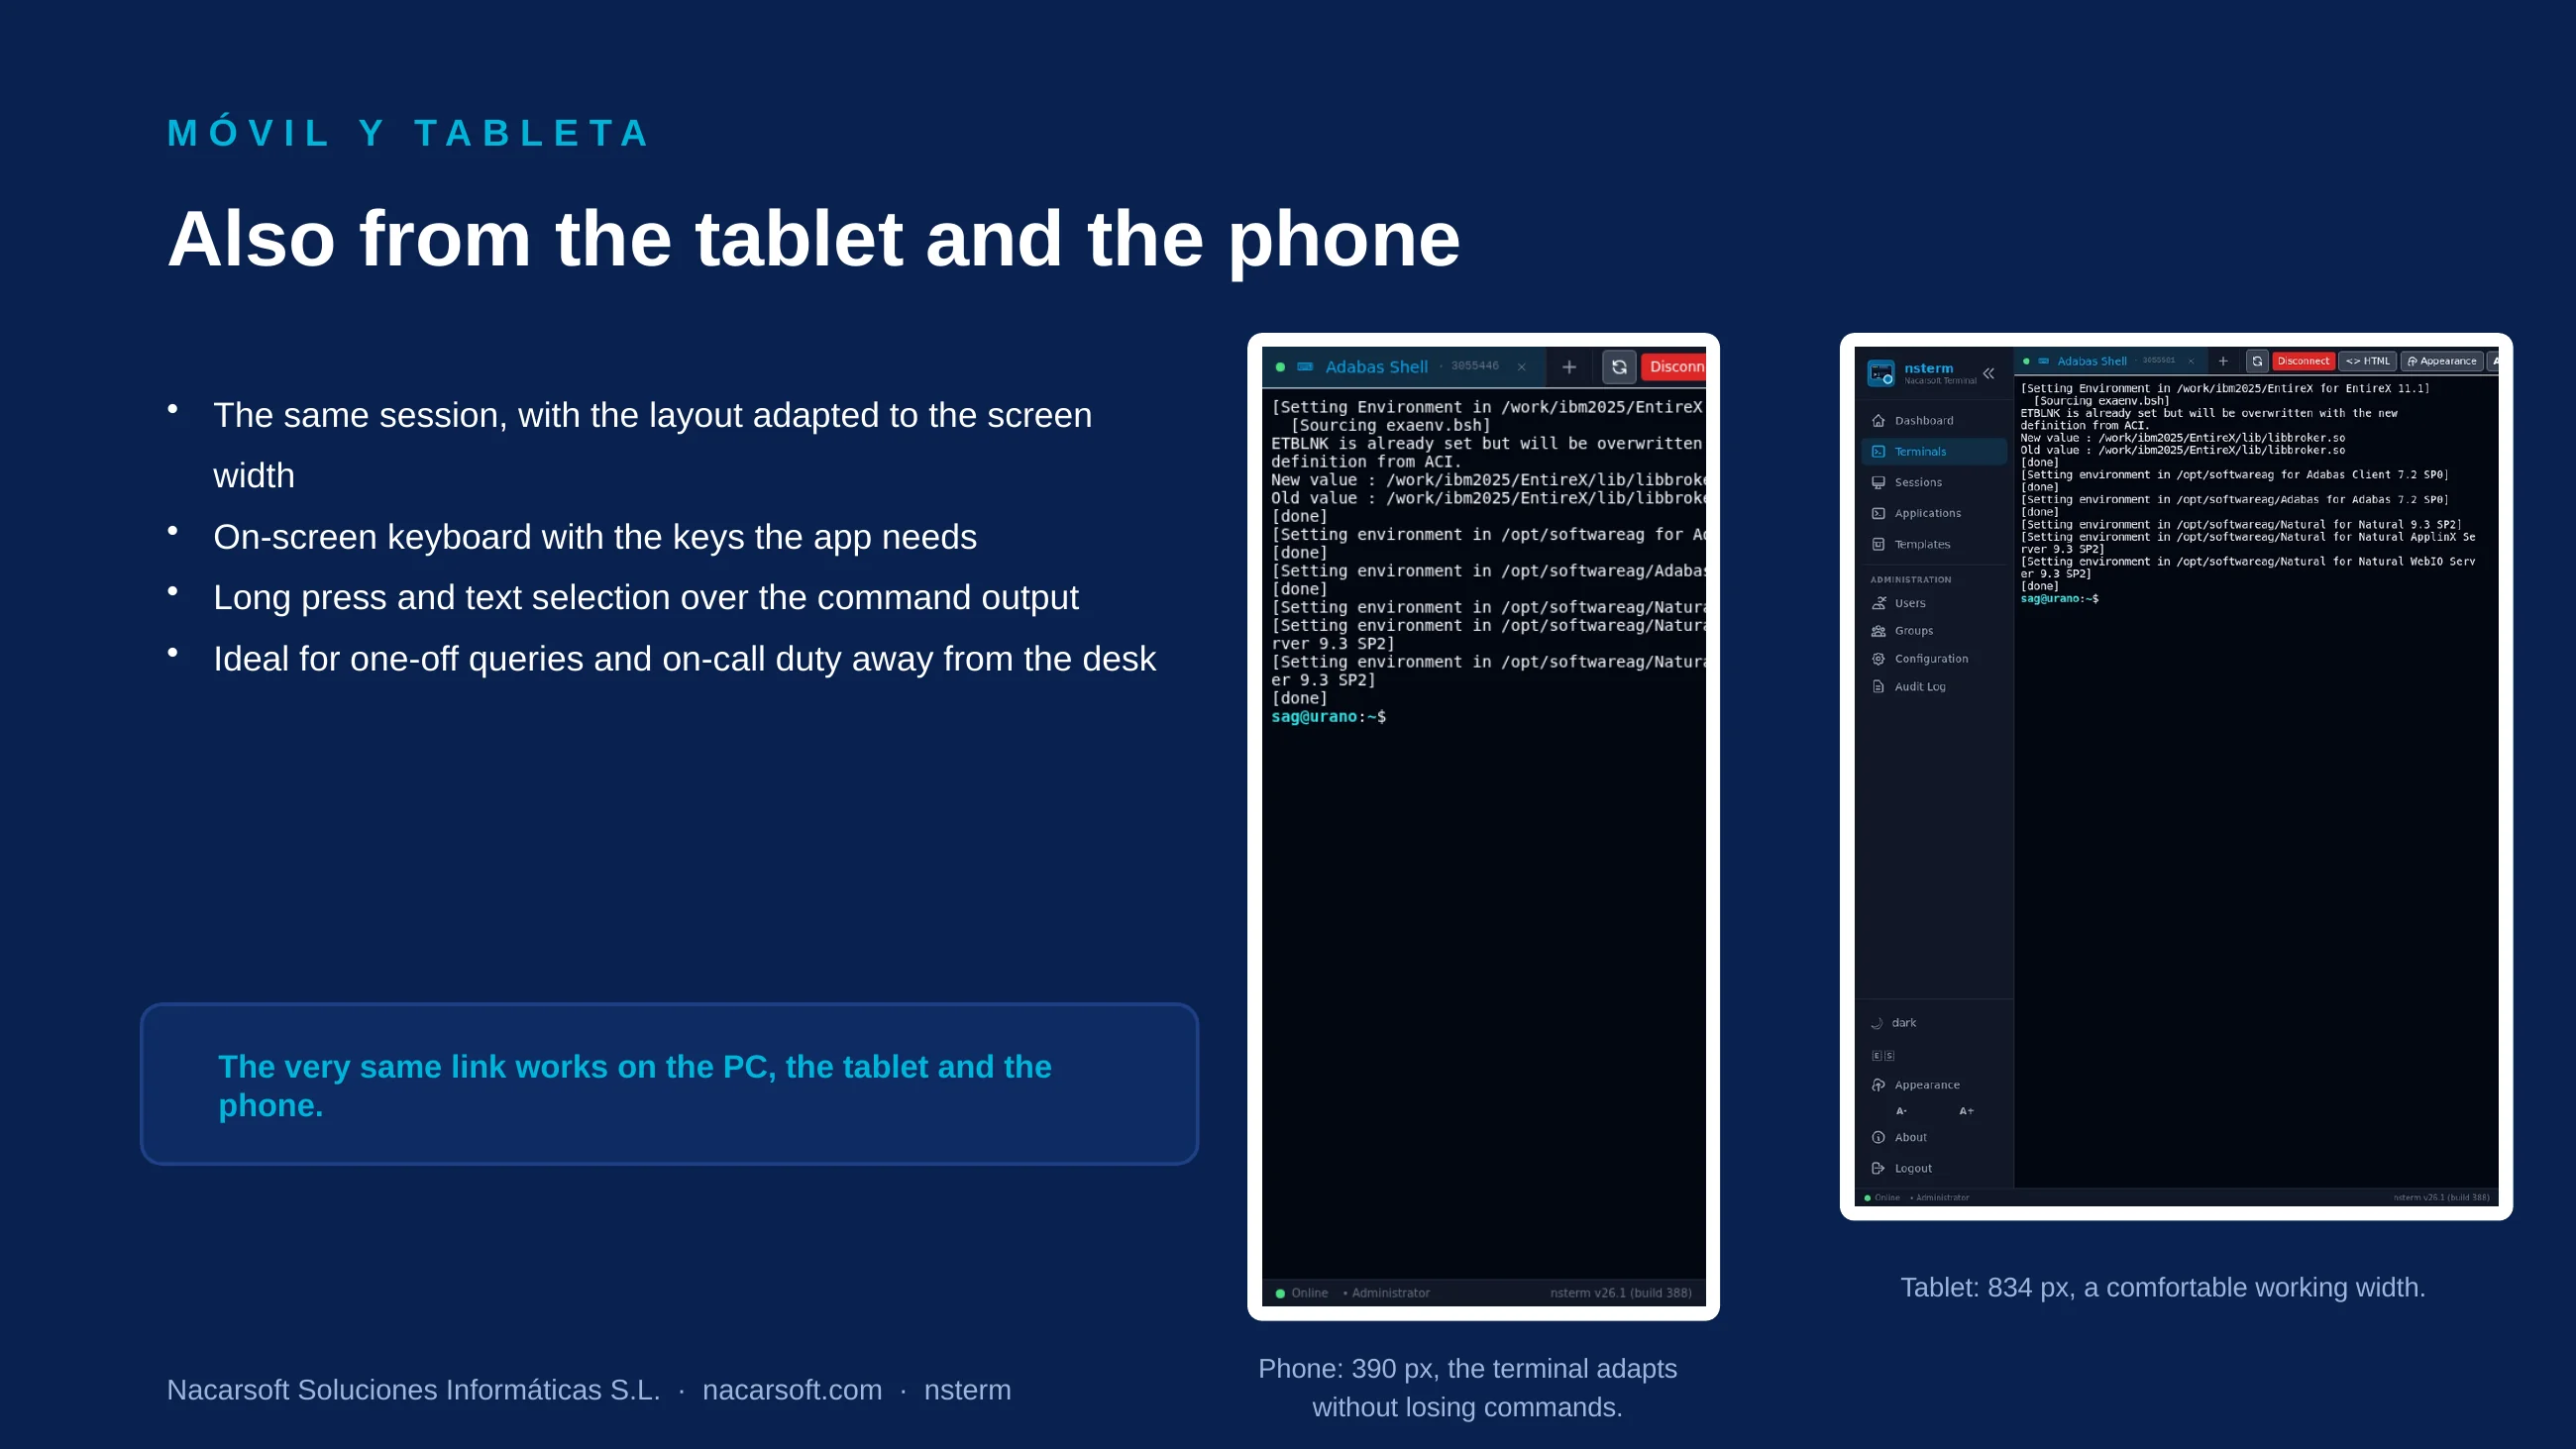2576x1449 pixels.
Task: Select Terminals in the tablet sidebar
Action: [1934, 451]
